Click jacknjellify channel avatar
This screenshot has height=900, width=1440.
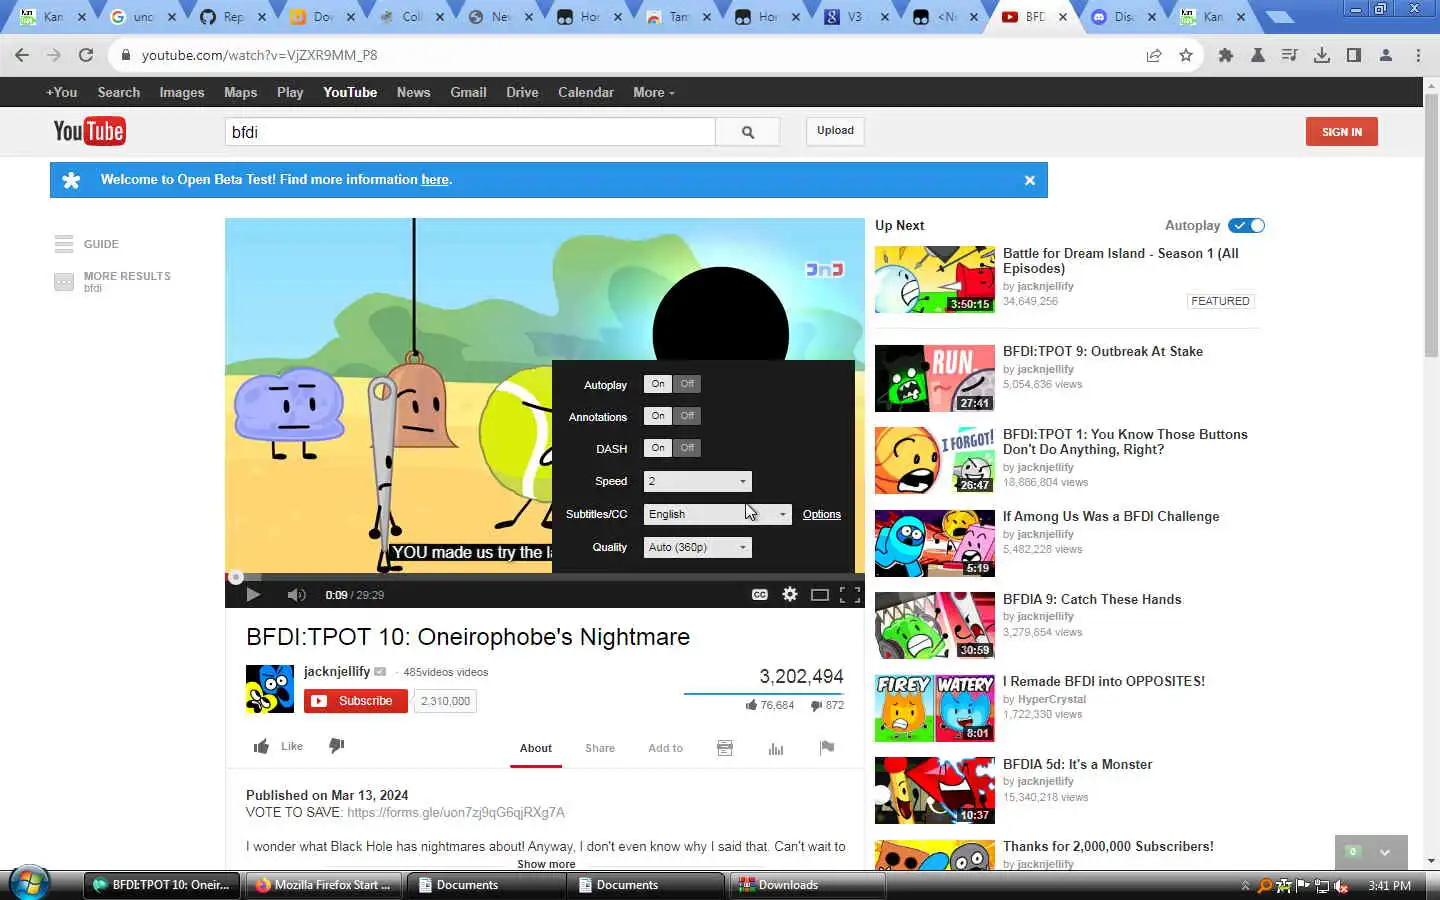[270, 689]
